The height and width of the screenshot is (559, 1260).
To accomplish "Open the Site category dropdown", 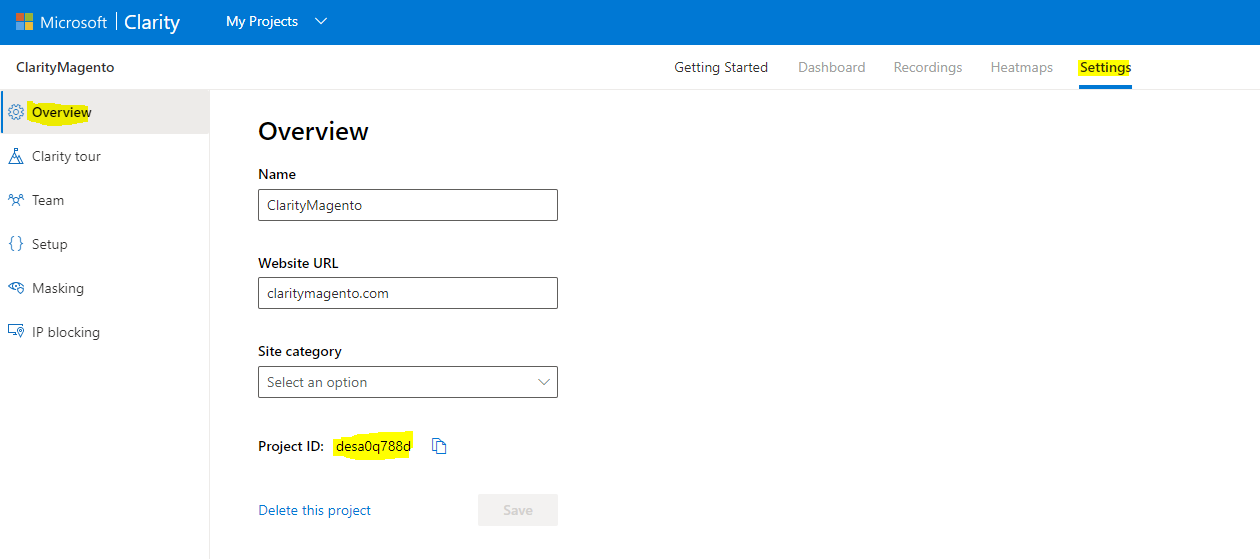I will pyautogui.click(x=408, y=382).
